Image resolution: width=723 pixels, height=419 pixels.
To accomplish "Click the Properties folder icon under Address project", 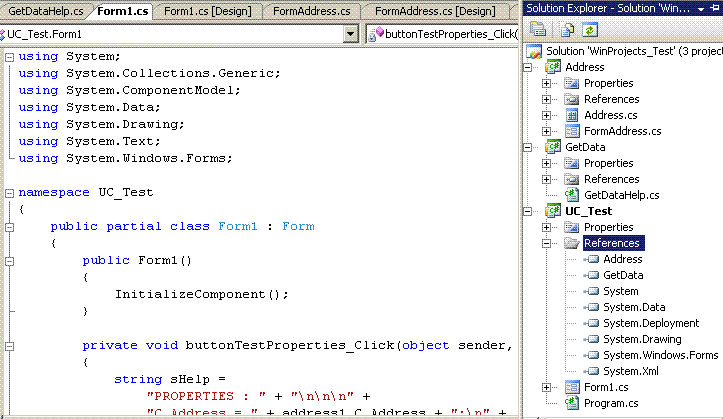I will tap(572, 83).
